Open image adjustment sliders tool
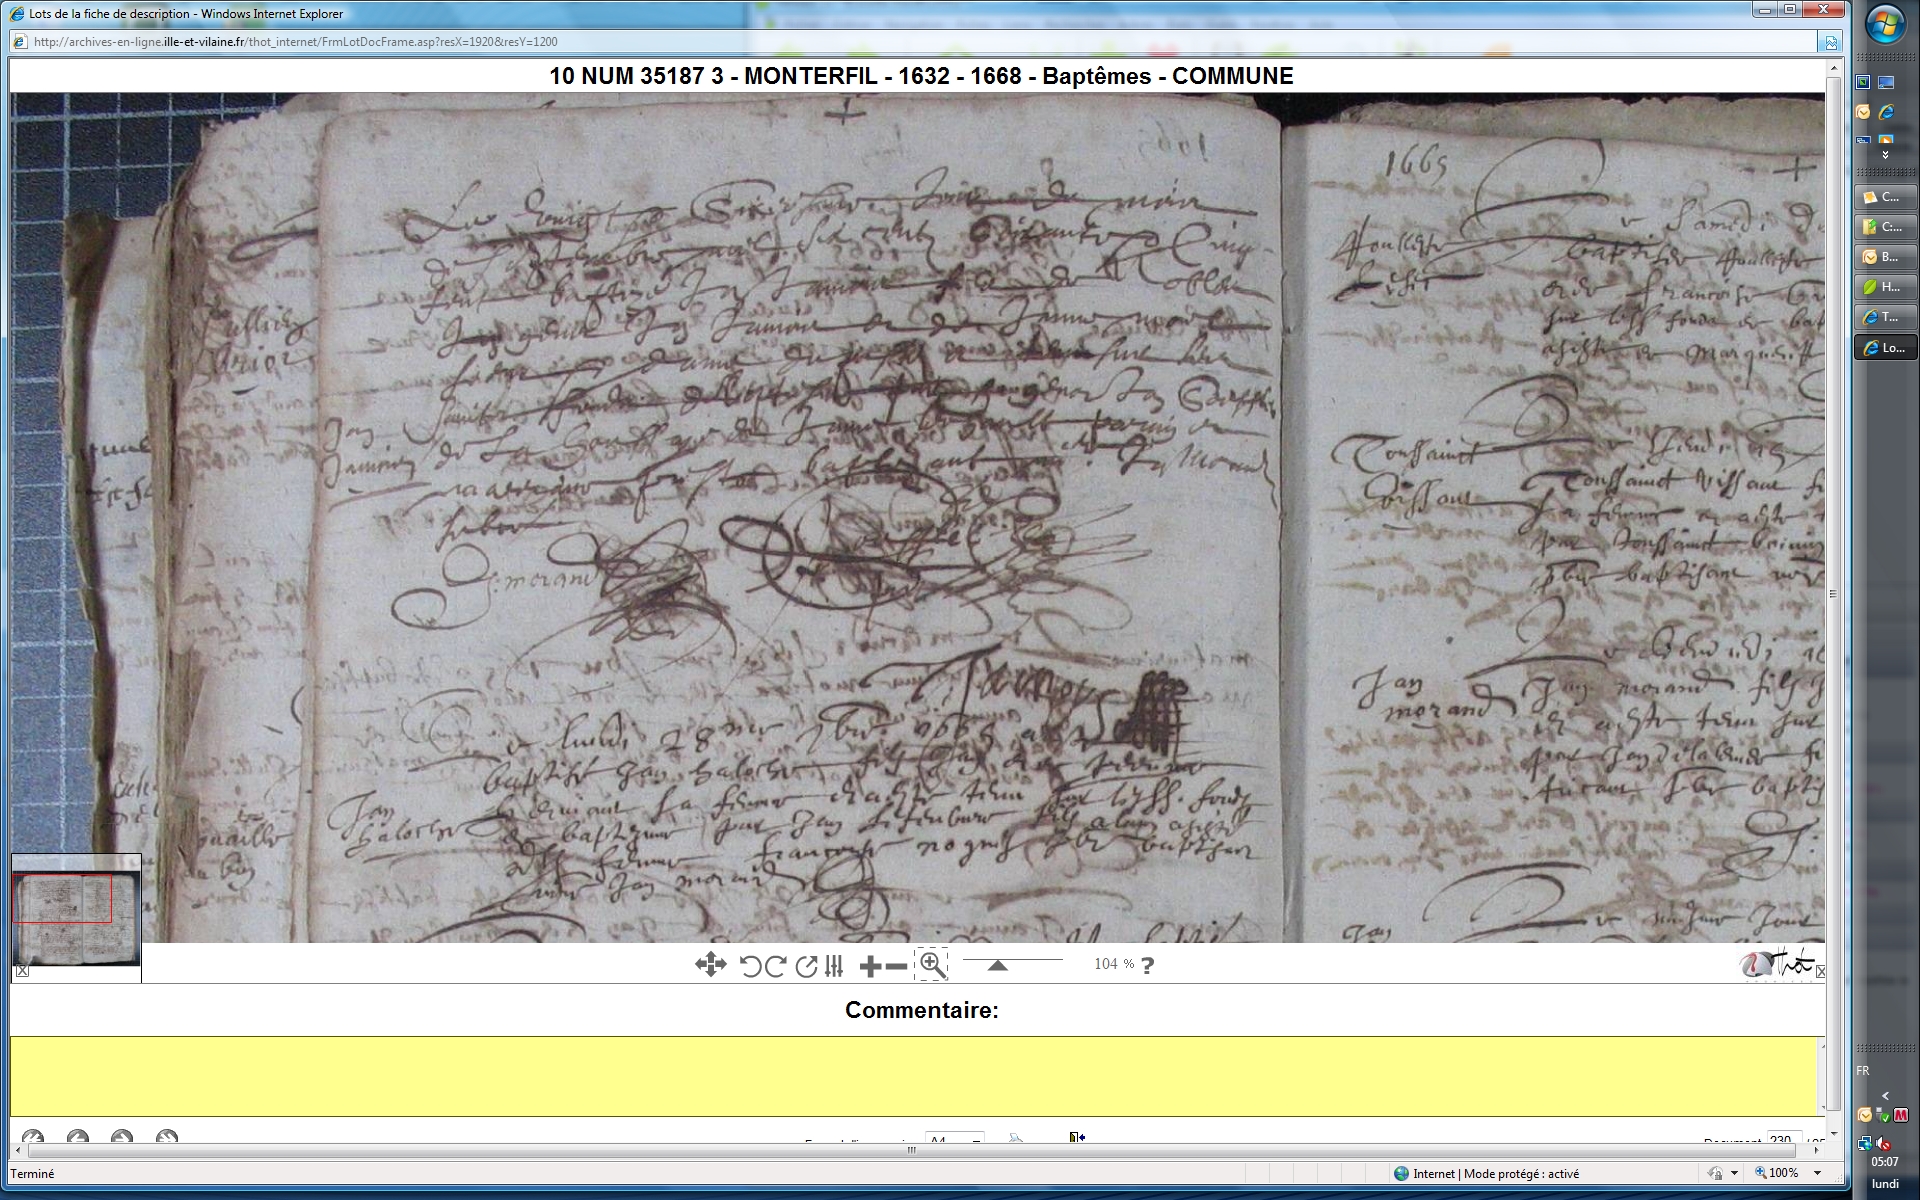Viewport: 1920px width, 1200px height. pyautogui.click(x=834, y=966)
